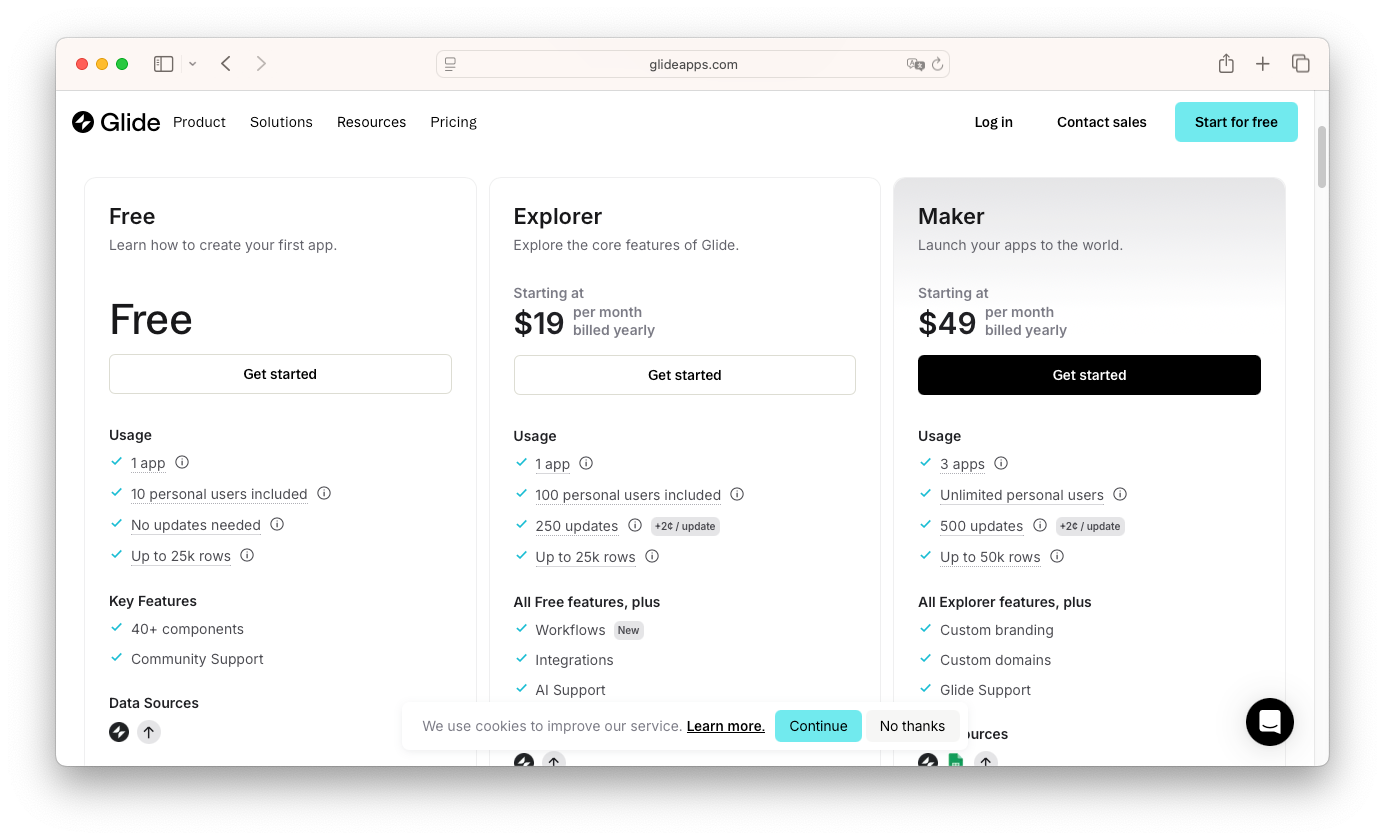Open the Solutions menu

[x=281, y=122]
